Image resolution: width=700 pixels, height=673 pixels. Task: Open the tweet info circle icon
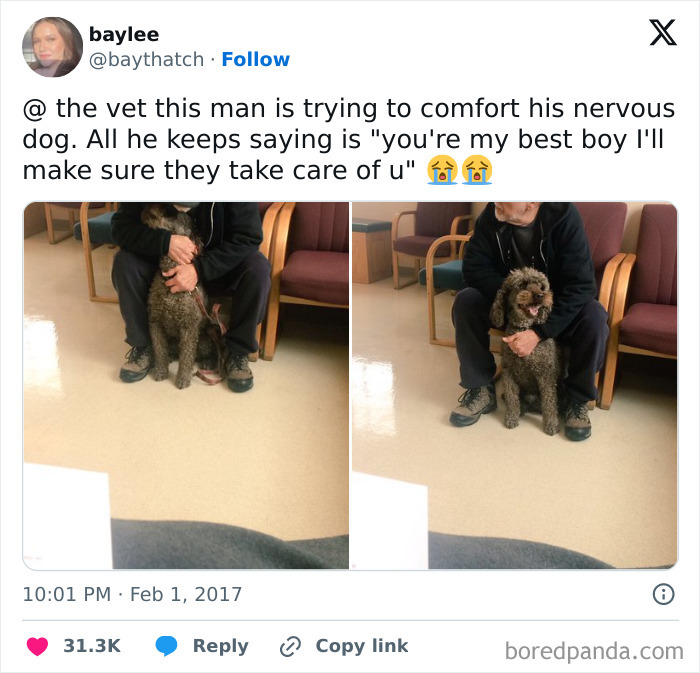pos(663,594)
